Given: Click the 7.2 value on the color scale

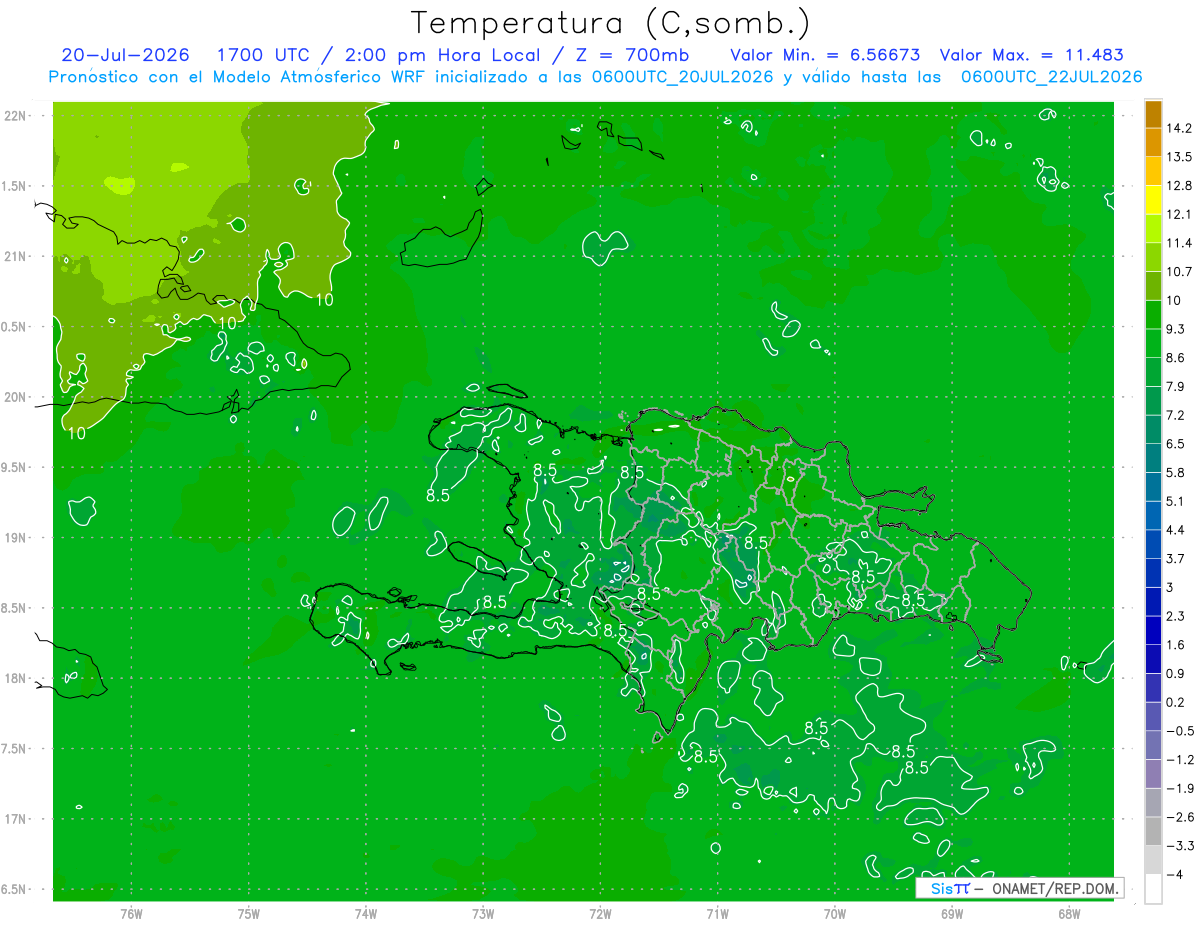Looking at the screenshot, I should (x=1176, y=415).
